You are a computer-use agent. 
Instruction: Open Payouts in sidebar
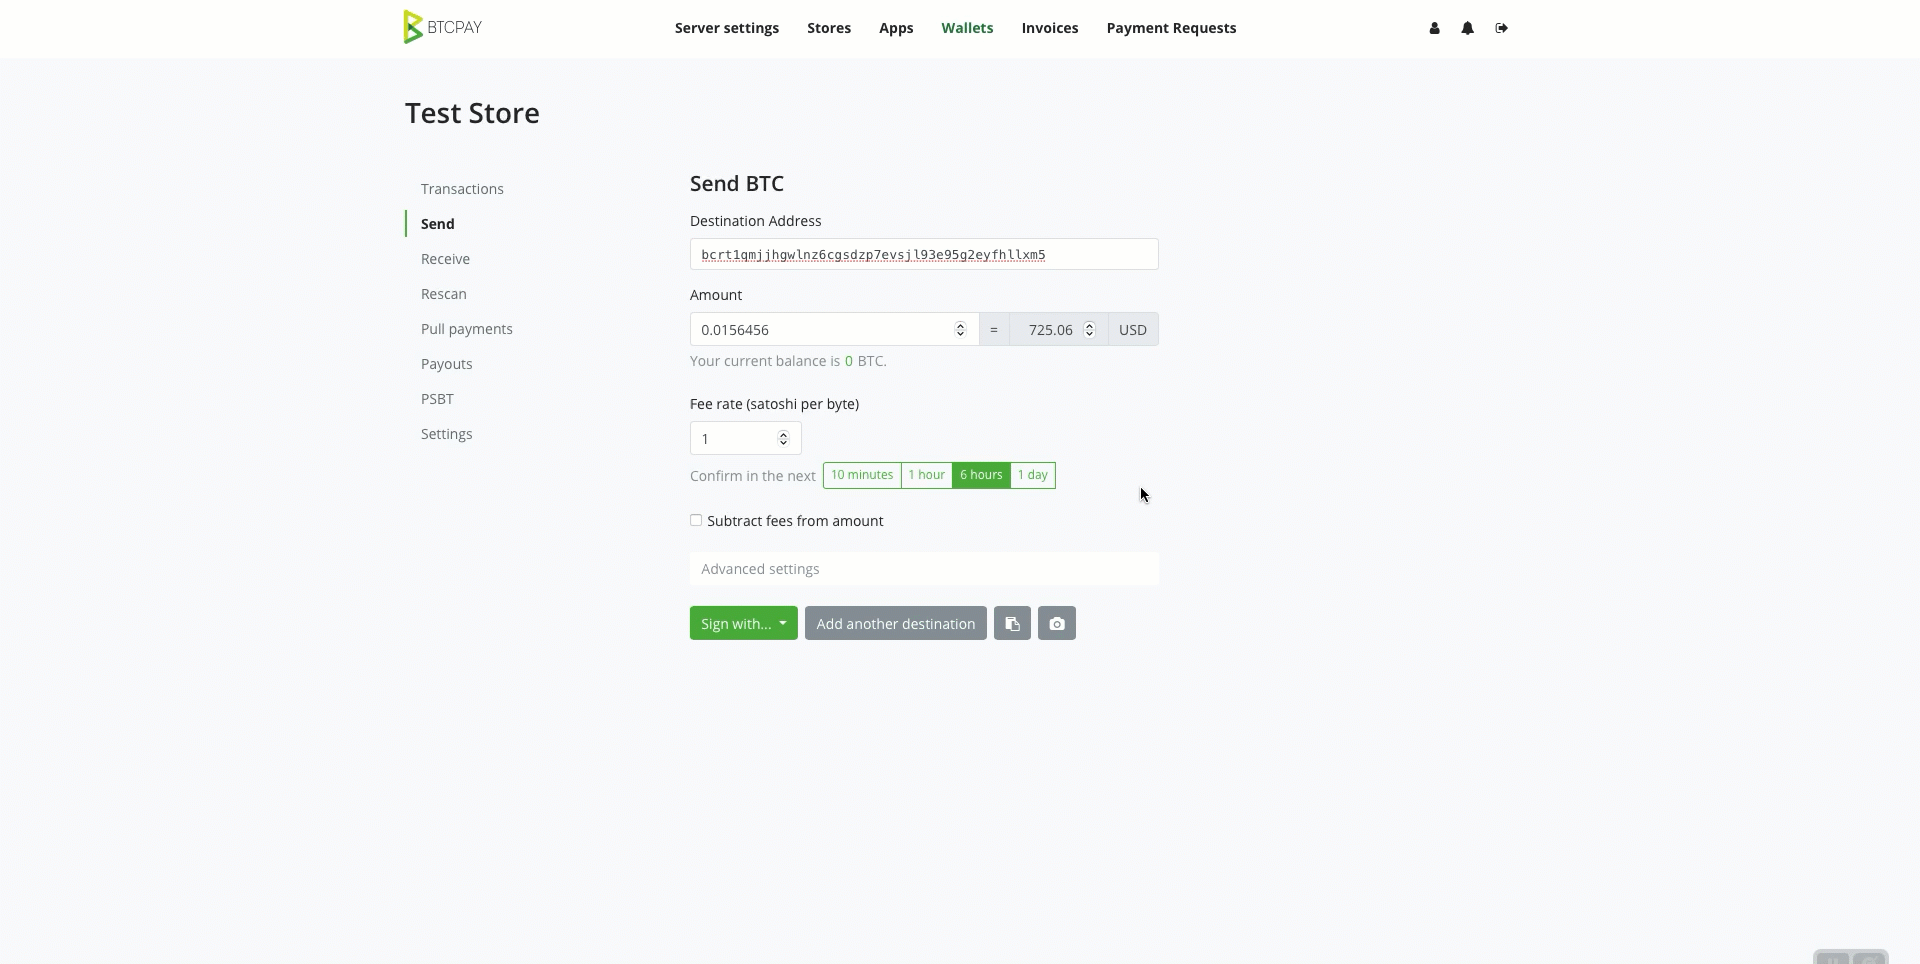447,364
